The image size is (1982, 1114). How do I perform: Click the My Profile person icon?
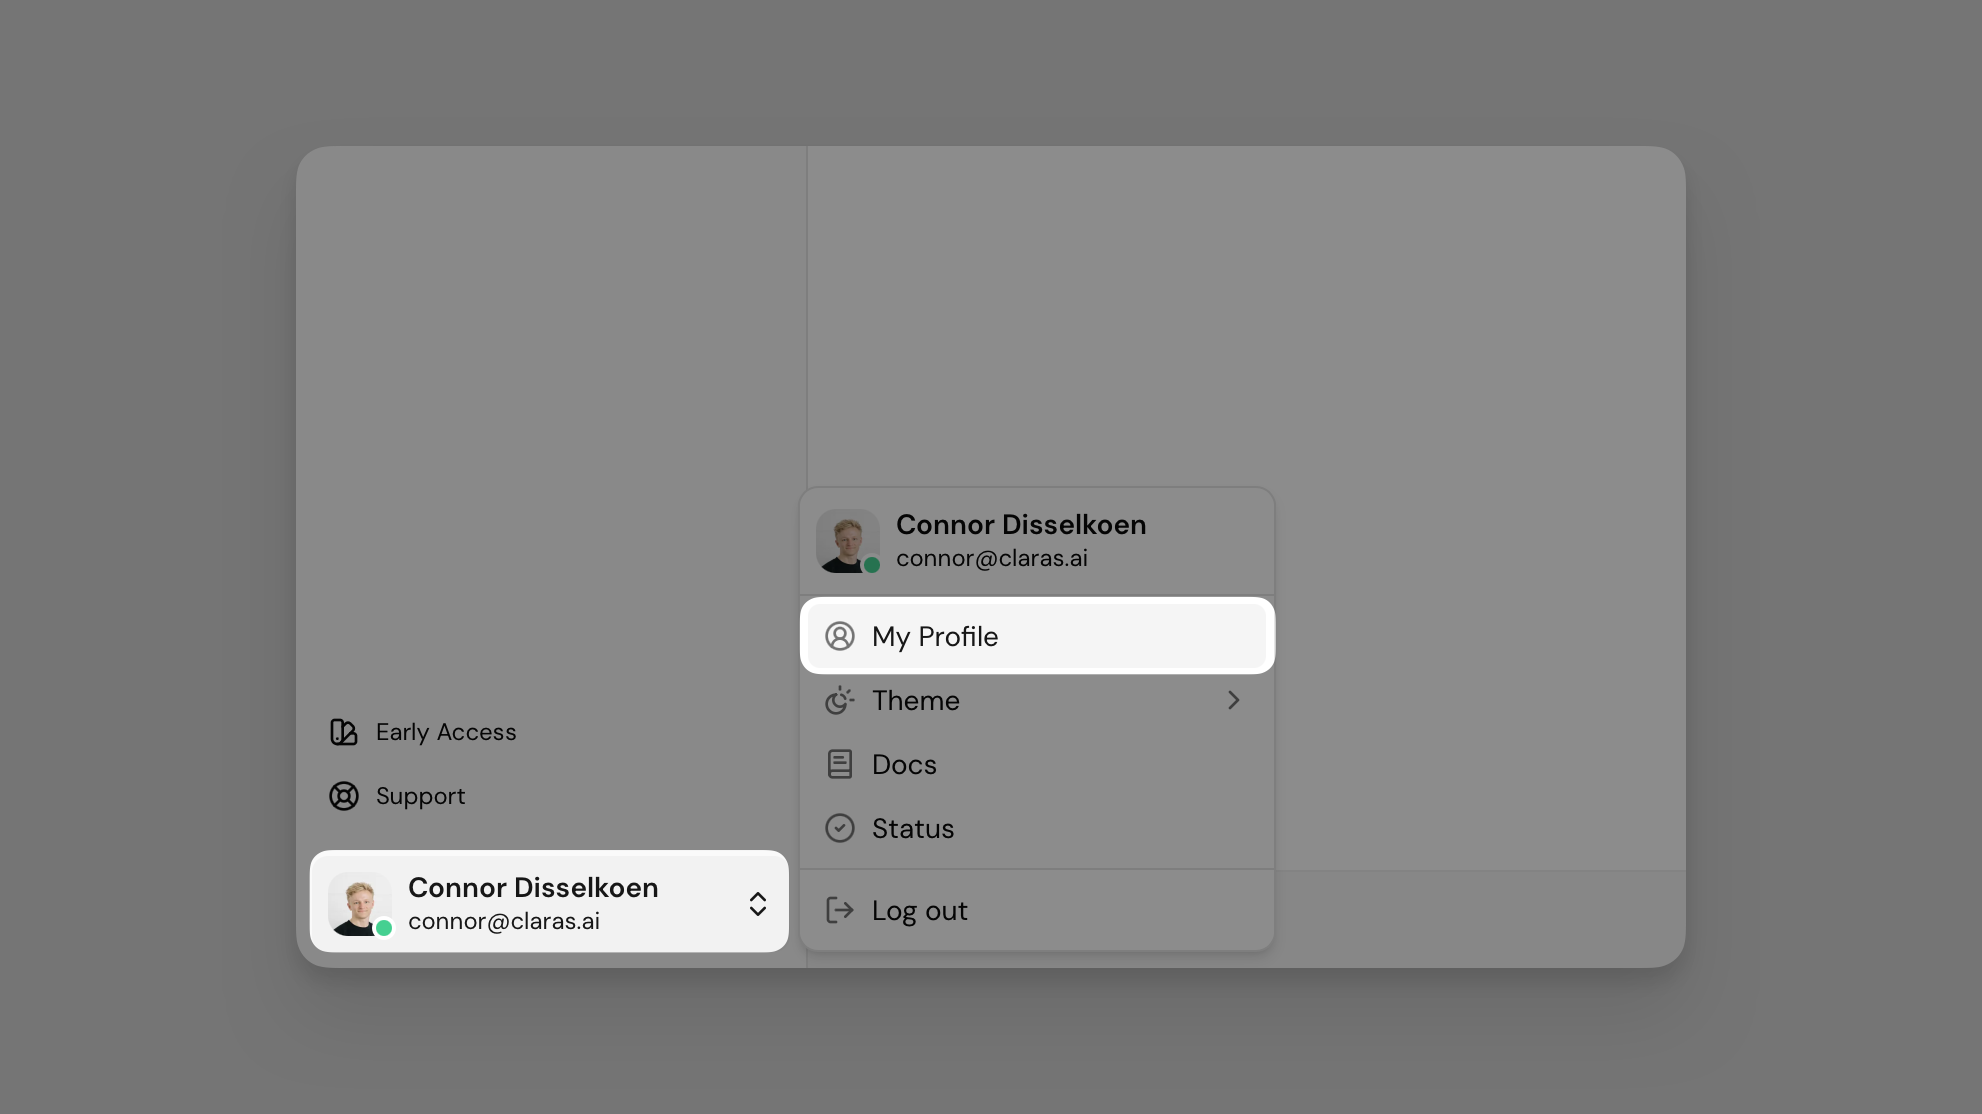click(840, 637)
